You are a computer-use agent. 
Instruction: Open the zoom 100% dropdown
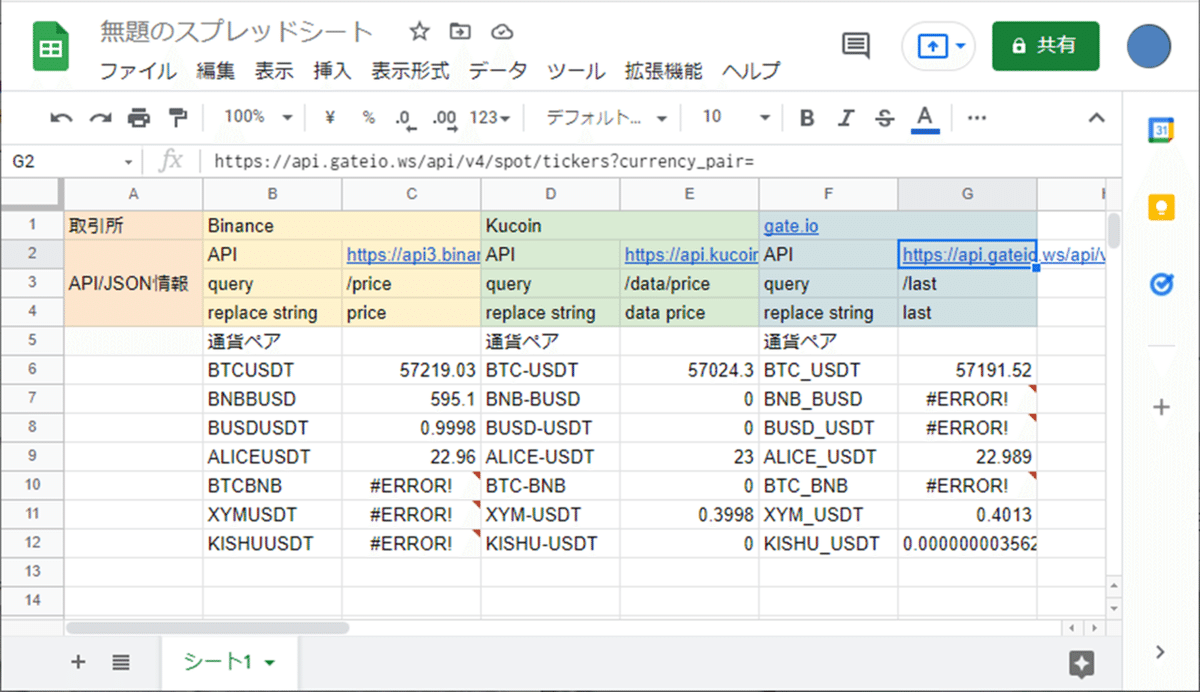tap(258, 117)
